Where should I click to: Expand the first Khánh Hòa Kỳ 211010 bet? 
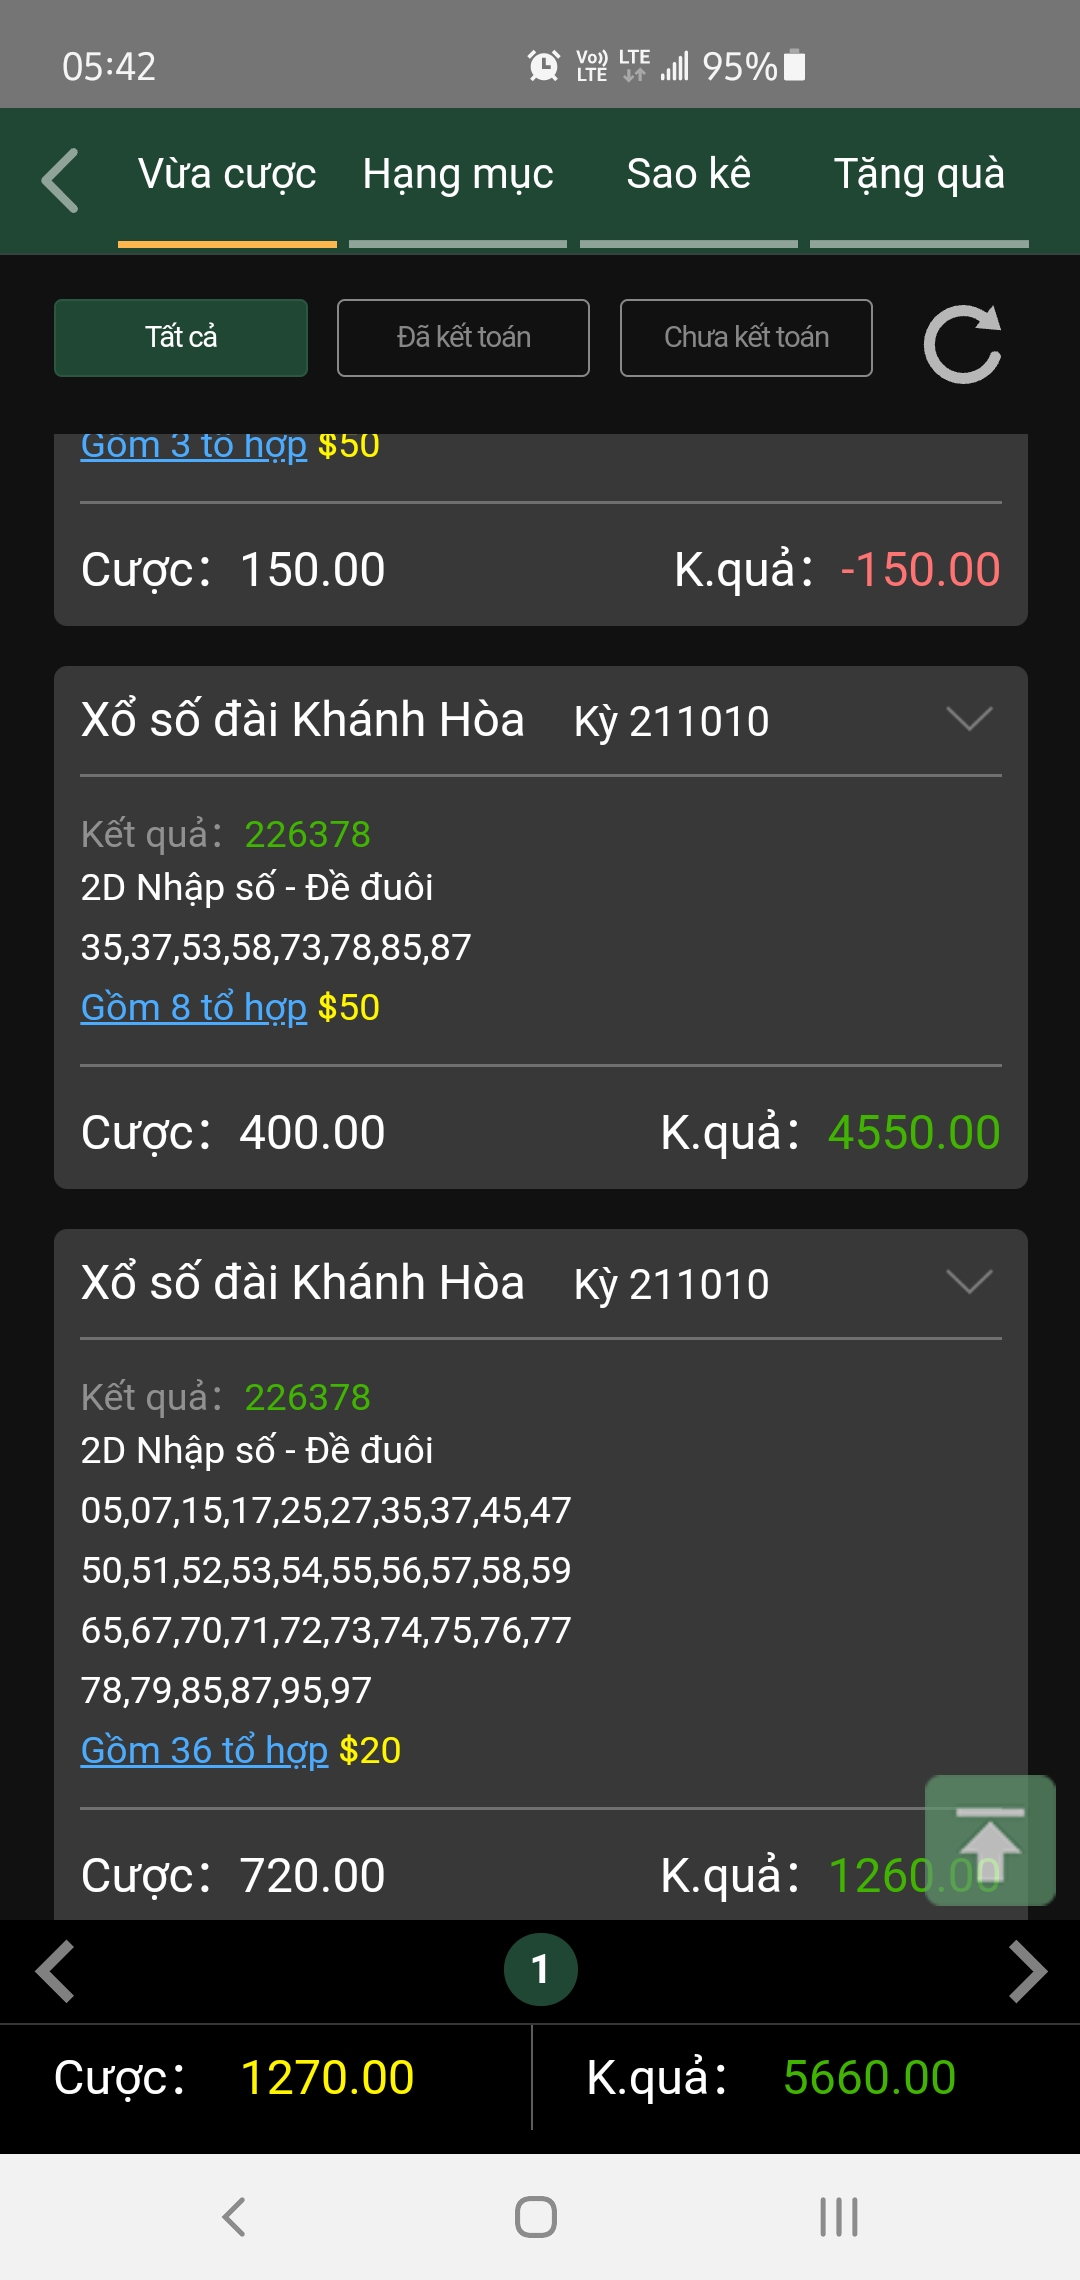click(x=969, y=719)
